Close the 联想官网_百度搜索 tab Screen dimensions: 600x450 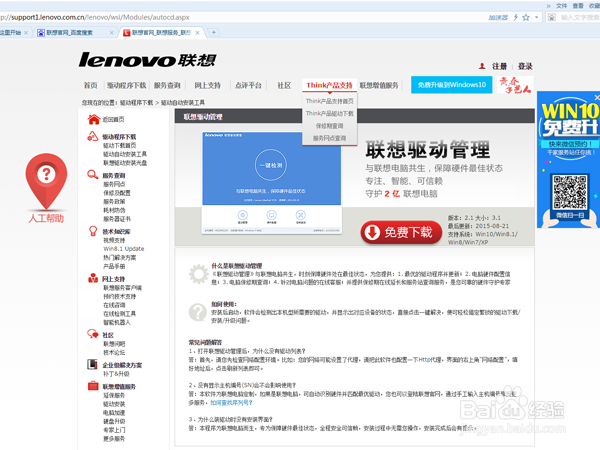(x=111, y=33)
